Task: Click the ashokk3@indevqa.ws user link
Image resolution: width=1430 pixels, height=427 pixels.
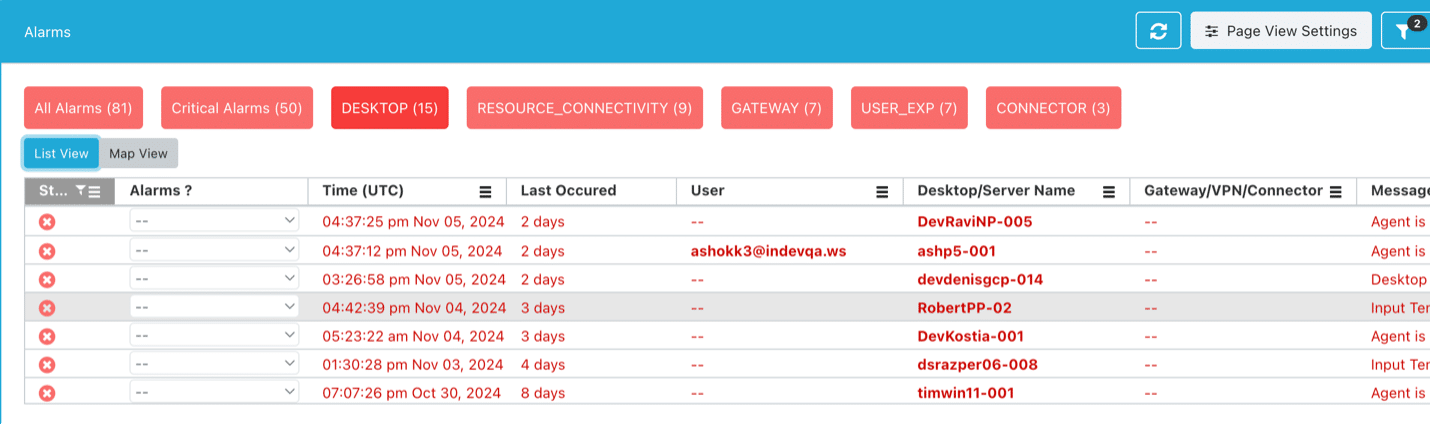Action: pyautogui.click(x=768, y=251)
